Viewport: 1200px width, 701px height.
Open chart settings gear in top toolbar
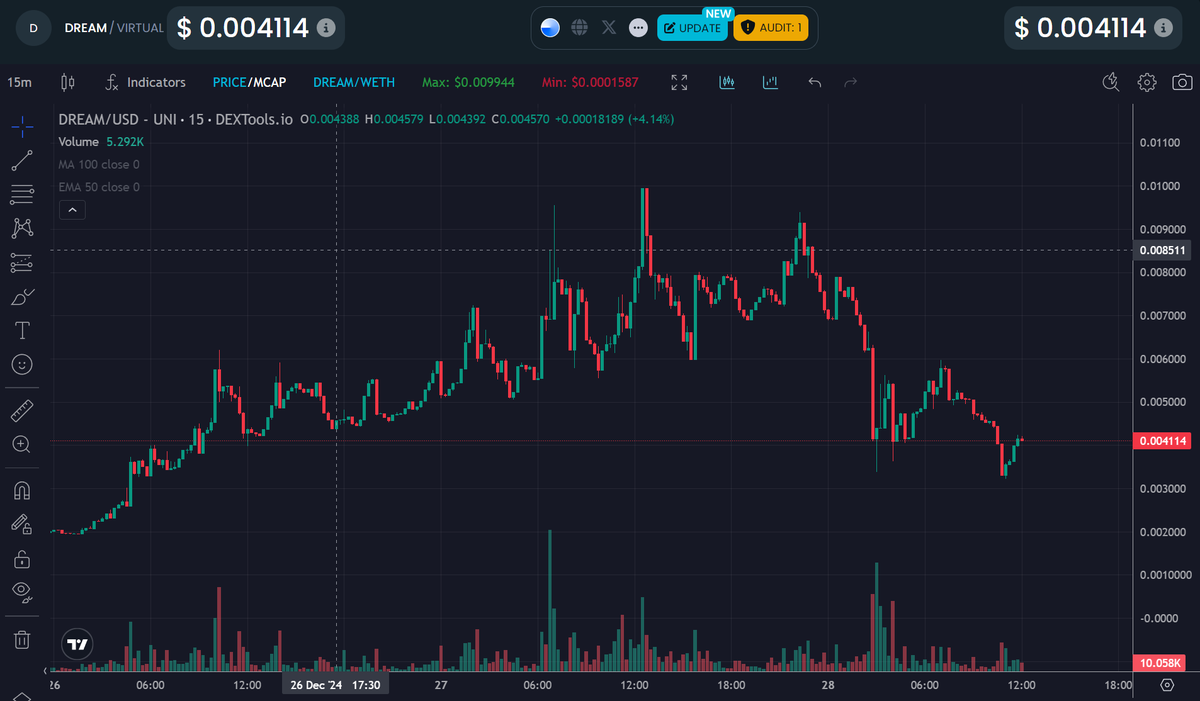tap(1147, 82)
